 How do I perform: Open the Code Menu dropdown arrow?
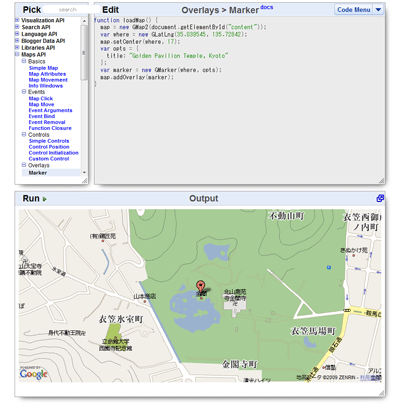(x=378, y=10)
